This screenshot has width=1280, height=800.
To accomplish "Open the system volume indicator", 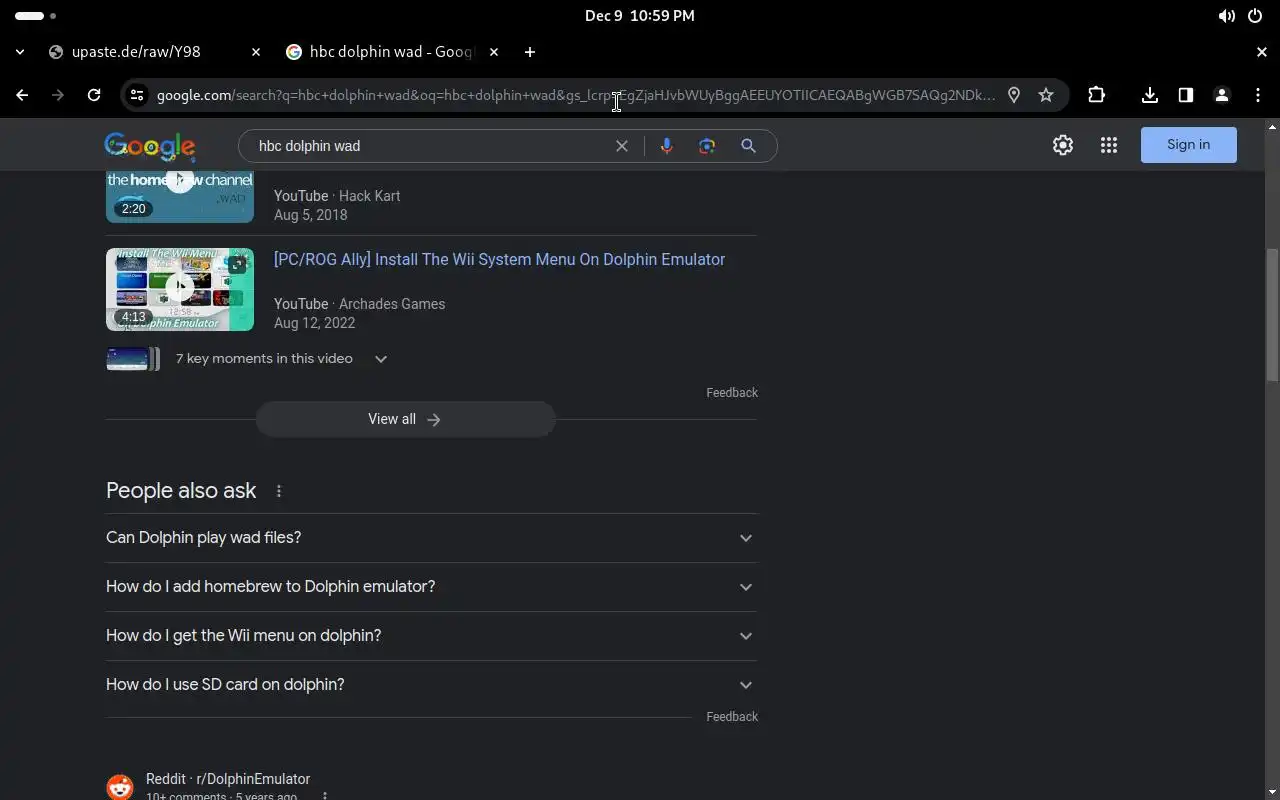I will (1226, 16).
